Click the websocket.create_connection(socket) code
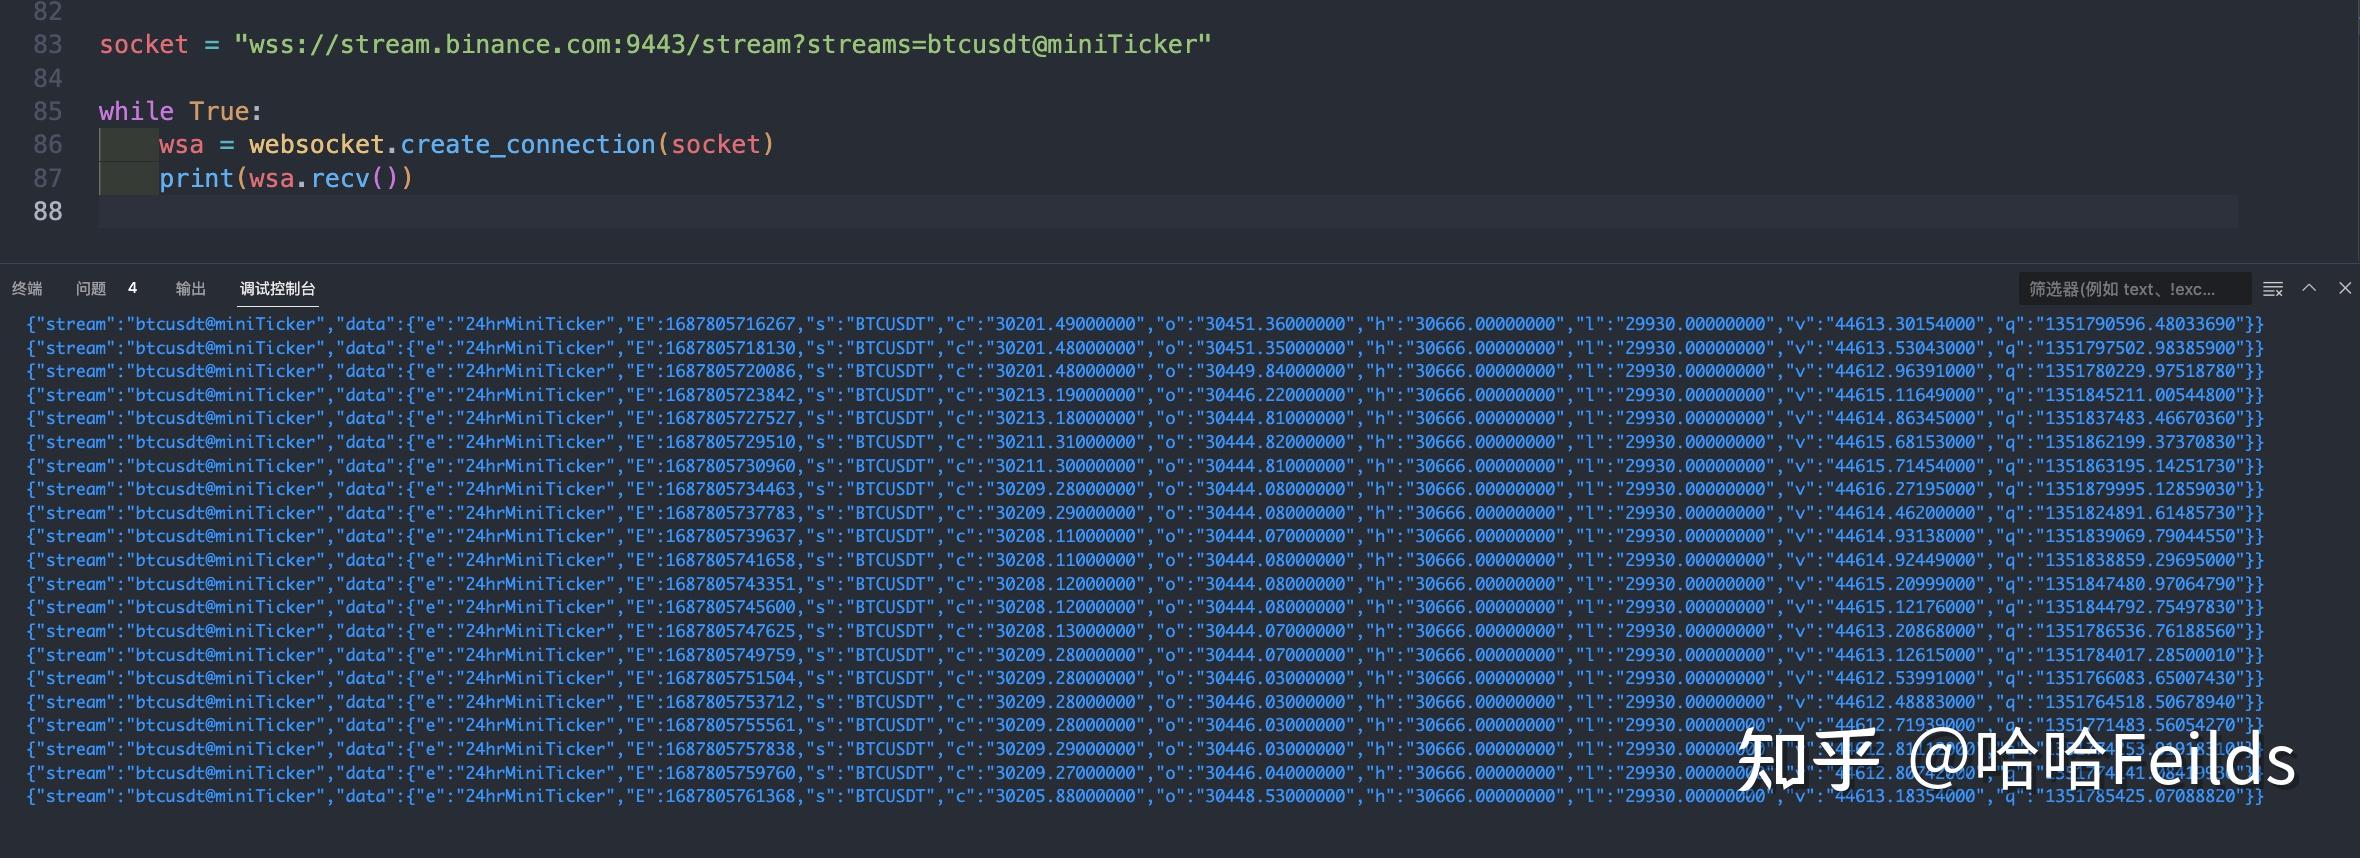The height and width of the screenshot is (858, 2360). point(511,145)
